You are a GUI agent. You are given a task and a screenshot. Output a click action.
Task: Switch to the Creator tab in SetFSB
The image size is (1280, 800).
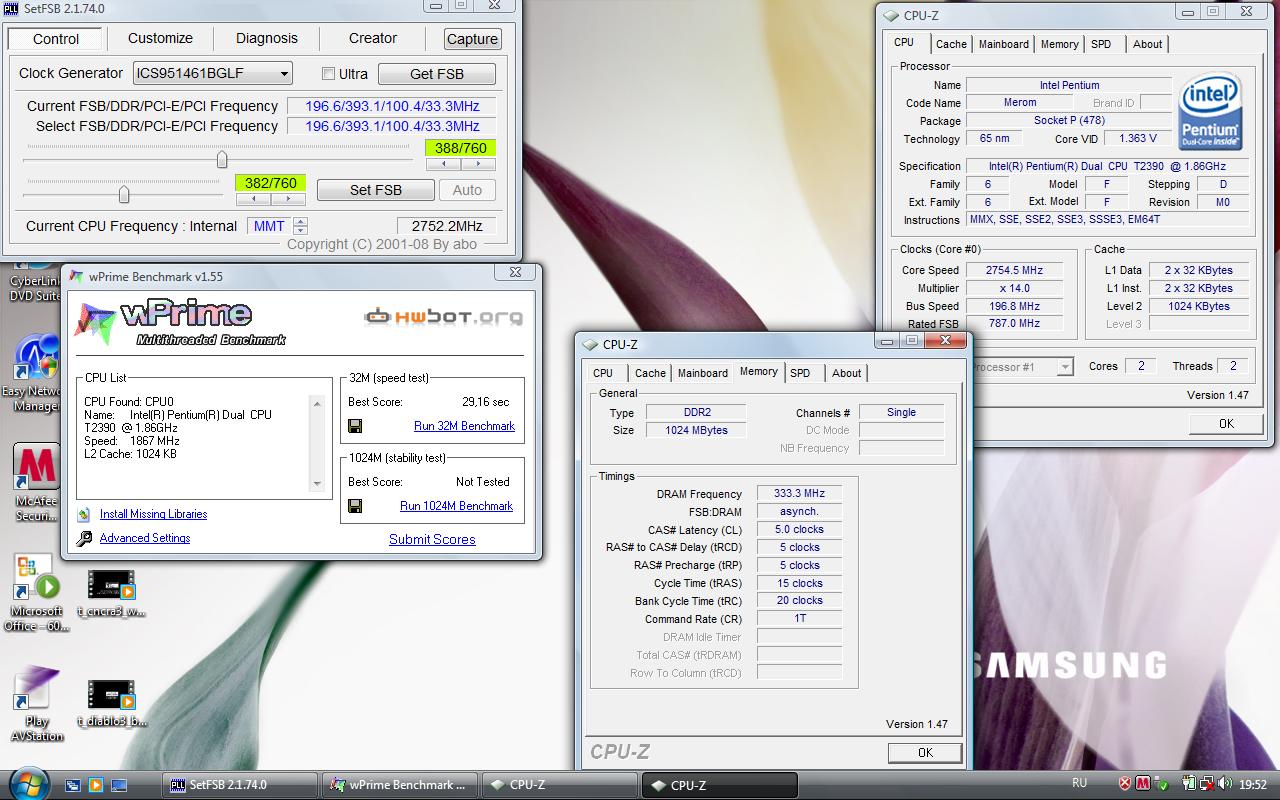point(373,38)
